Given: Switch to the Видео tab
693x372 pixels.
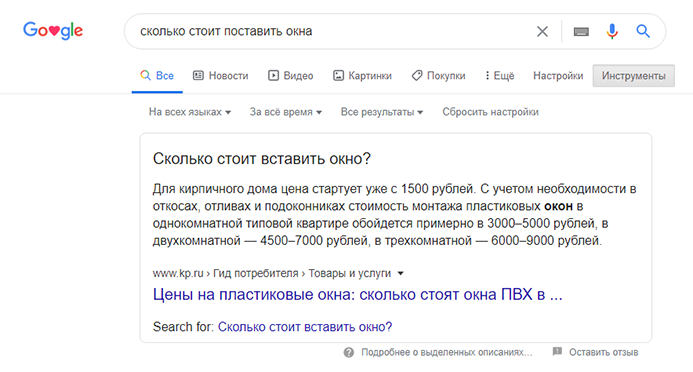Looking at the screenshot, I should (x=290, y=76).
